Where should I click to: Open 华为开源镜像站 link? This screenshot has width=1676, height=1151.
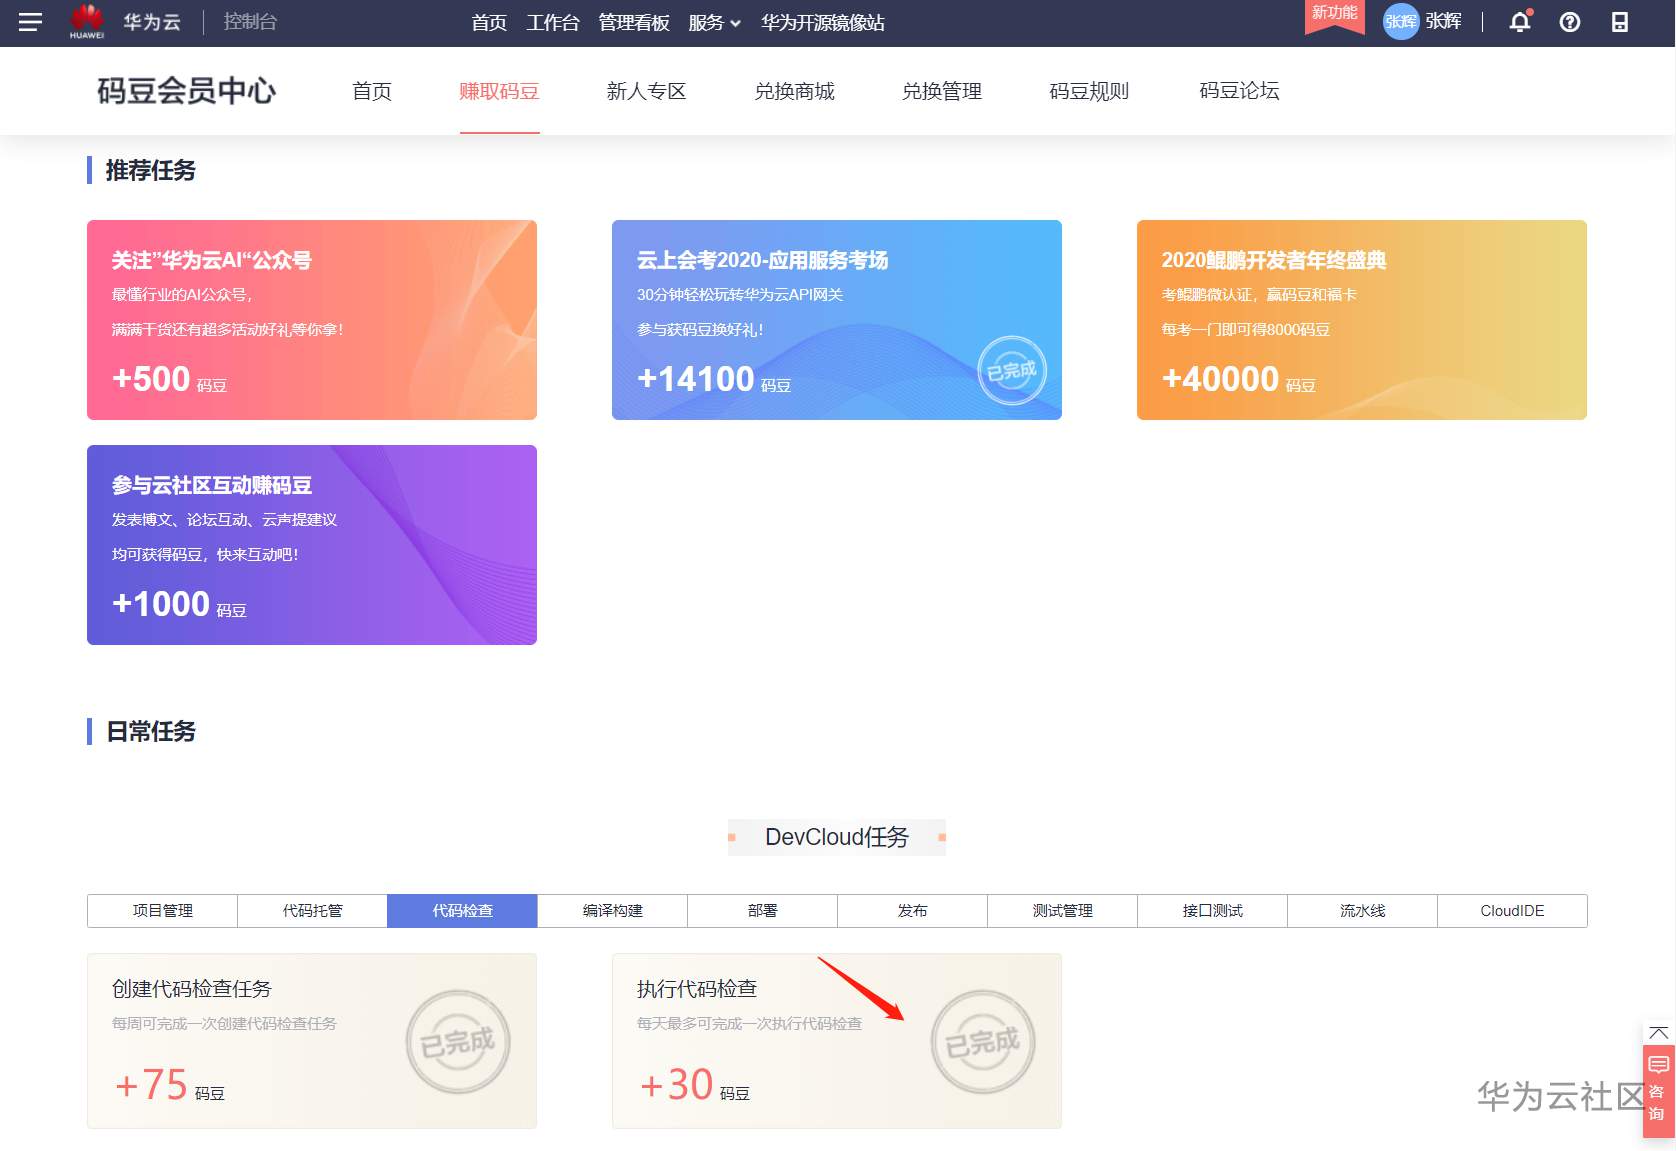click(x=822, y=22)
